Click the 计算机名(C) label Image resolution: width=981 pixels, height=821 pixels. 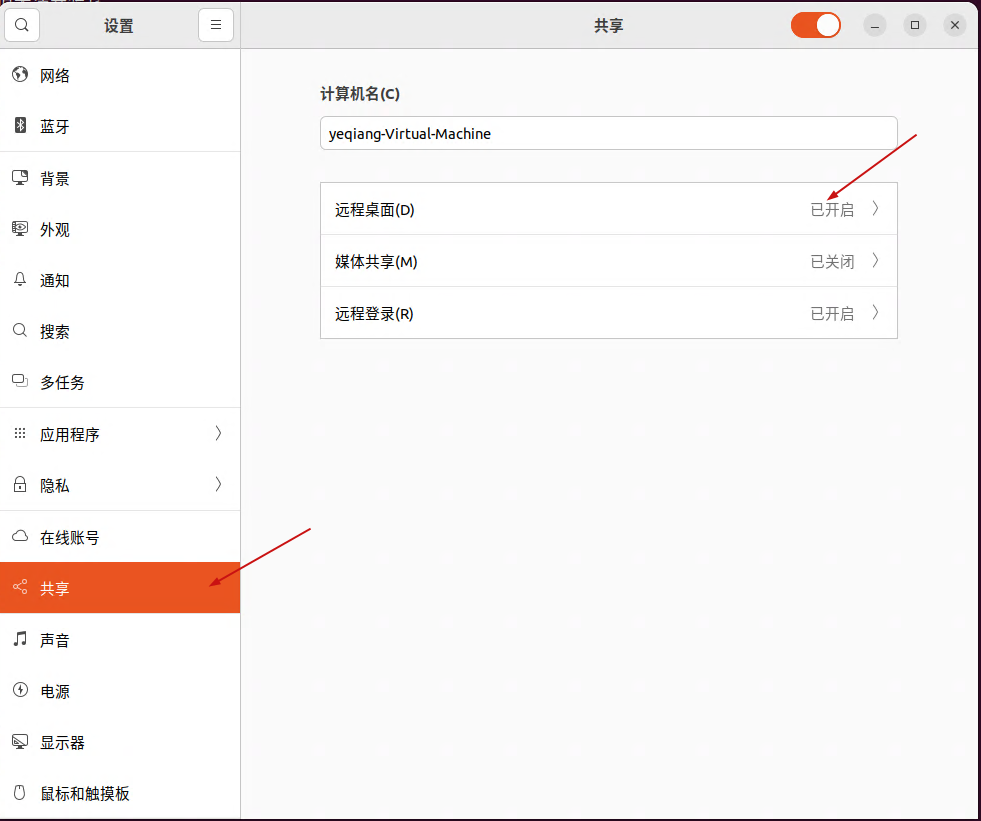click(x=360, y=94)
